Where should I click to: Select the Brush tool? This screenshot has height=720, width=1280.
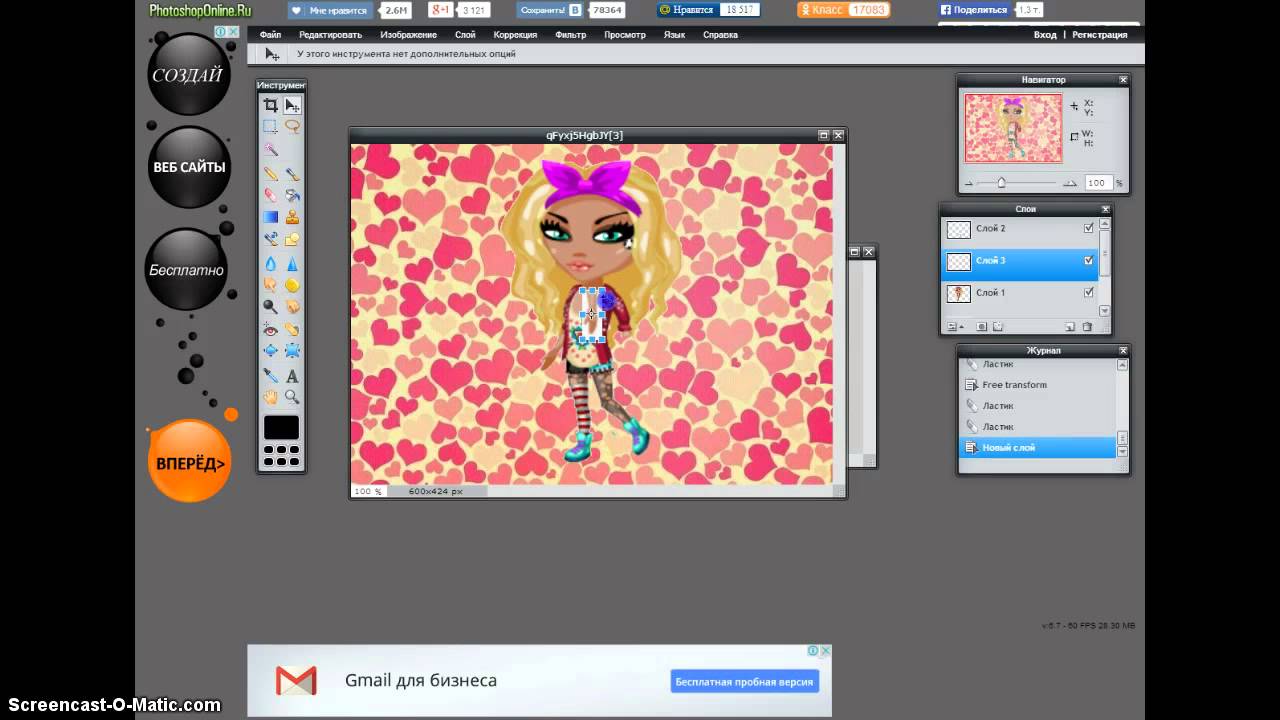click(x=292, y=173)
